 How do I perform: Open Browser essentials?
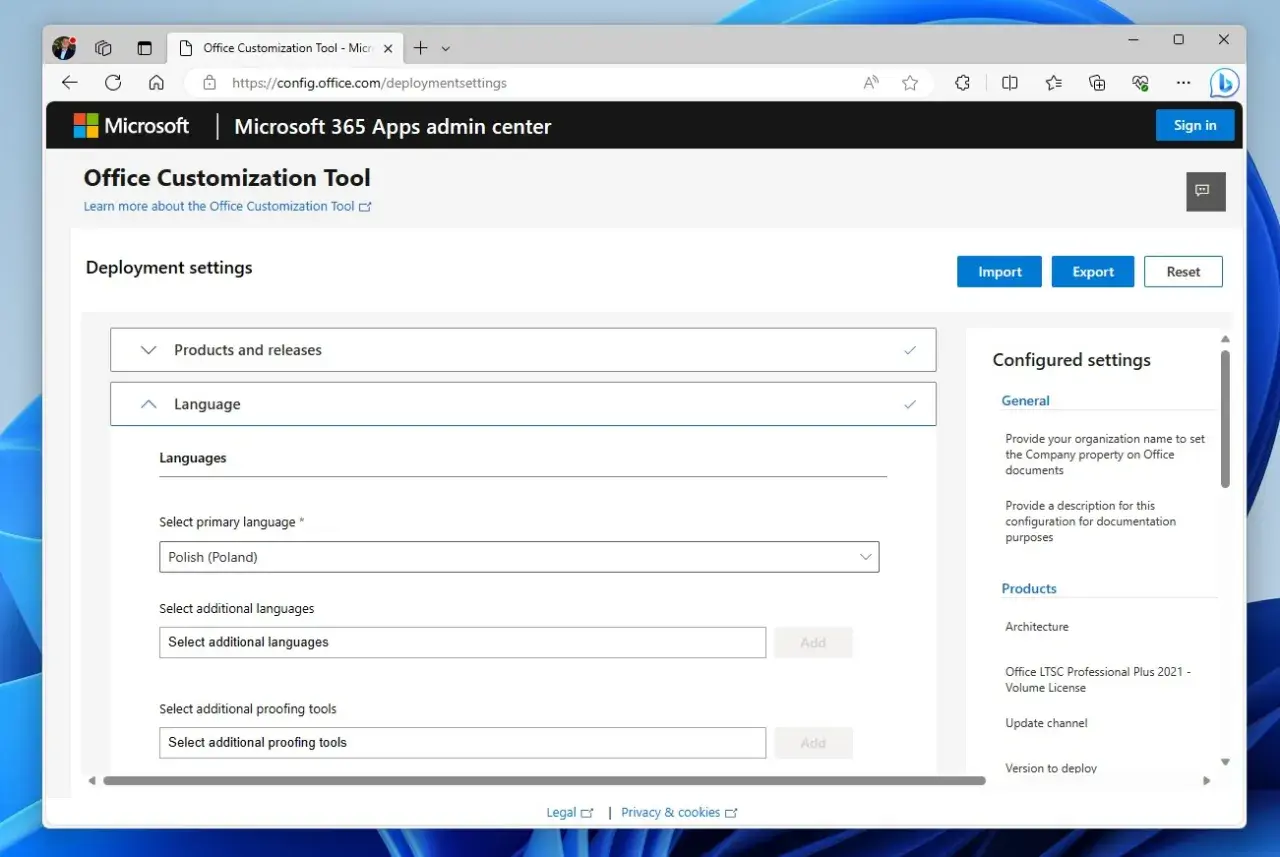1140,83
